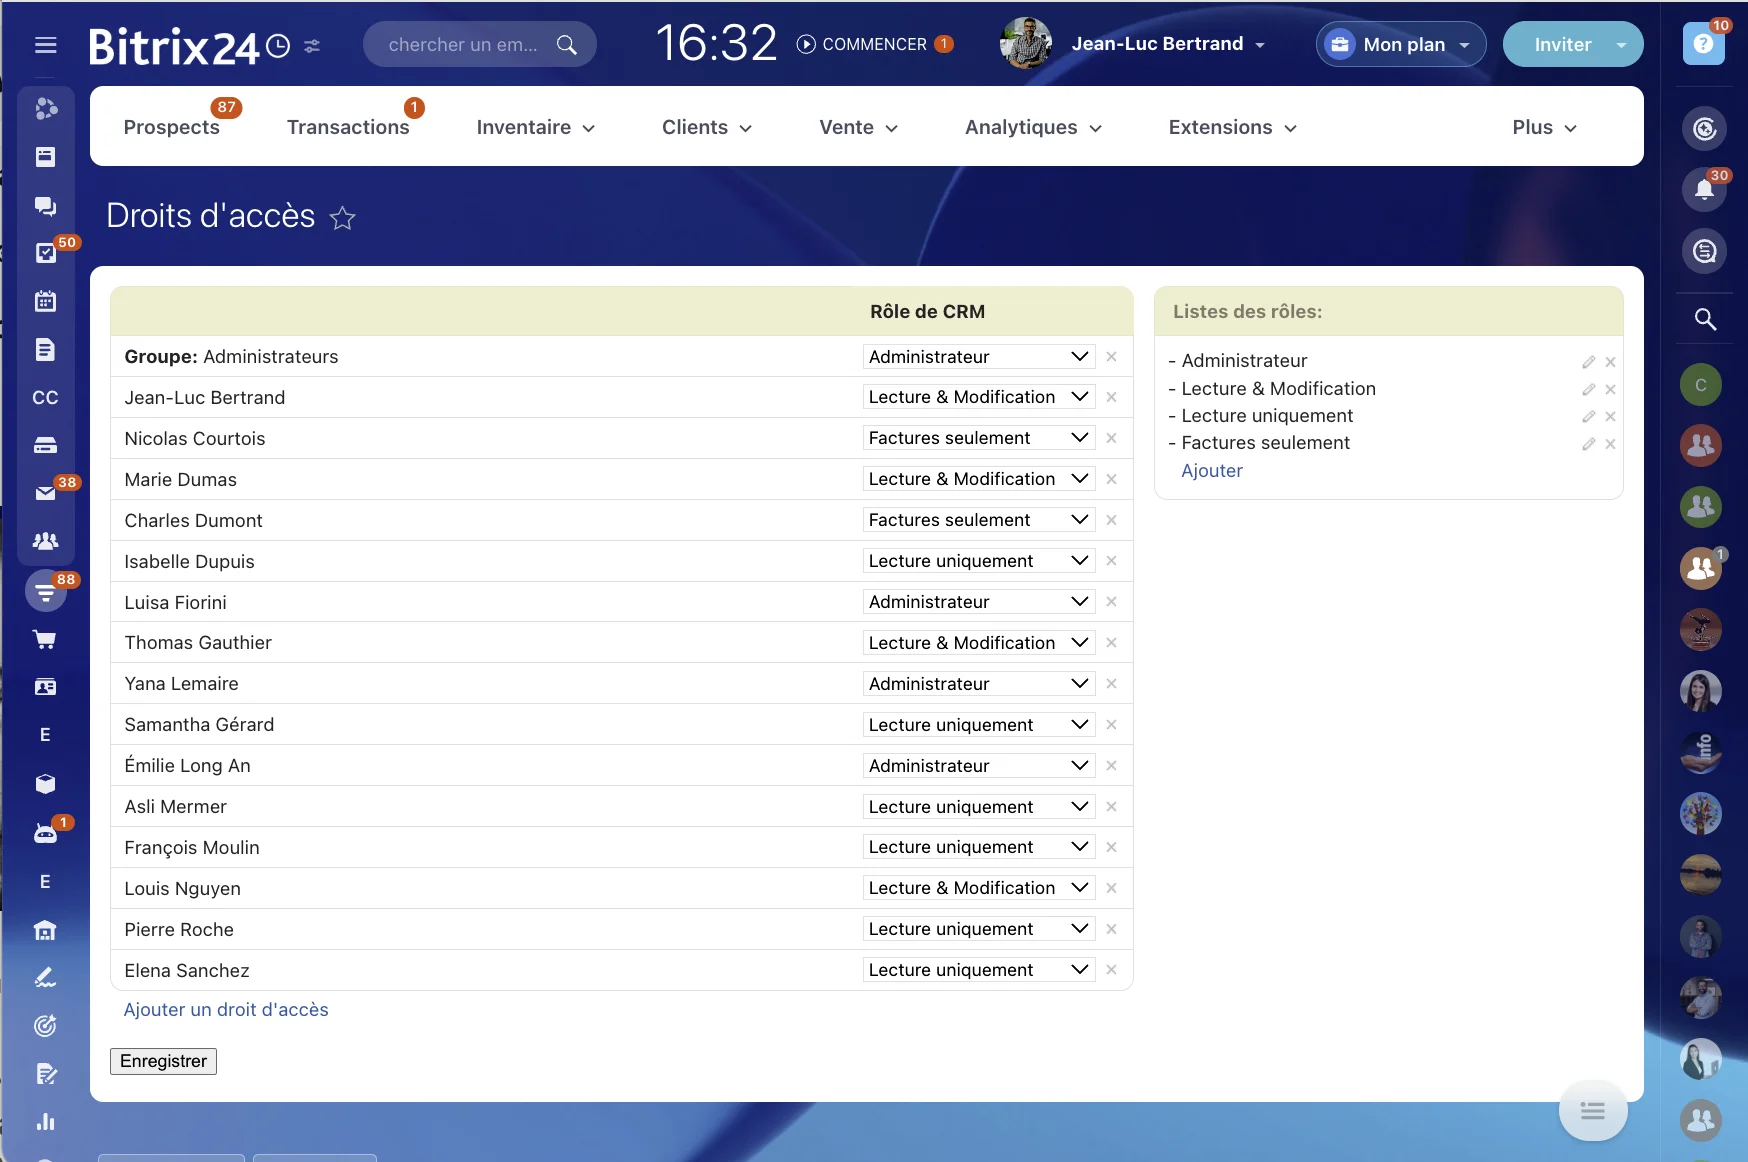Open the Tasks icon with 50 badge

point(46,253)
